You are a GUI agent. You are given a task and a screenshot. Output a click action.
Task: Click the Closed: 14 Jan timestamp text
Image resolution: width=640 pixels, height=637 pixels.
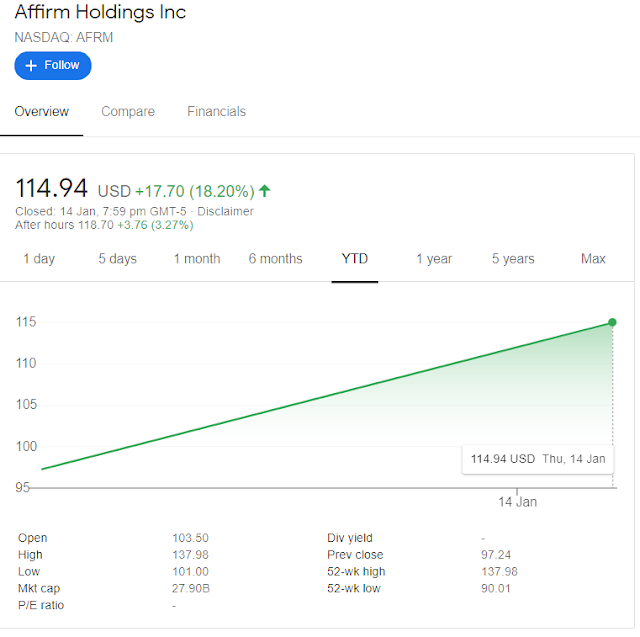click(101, 211)
